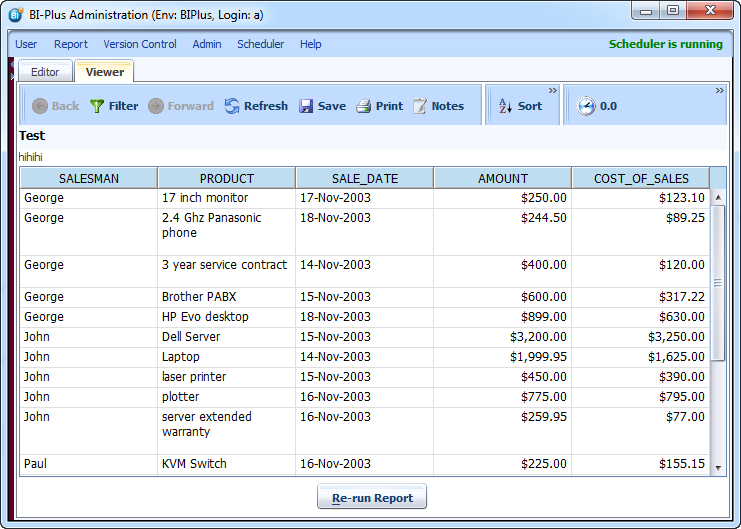
Task: Expand the collapsed left side panel
Action: 12,75
